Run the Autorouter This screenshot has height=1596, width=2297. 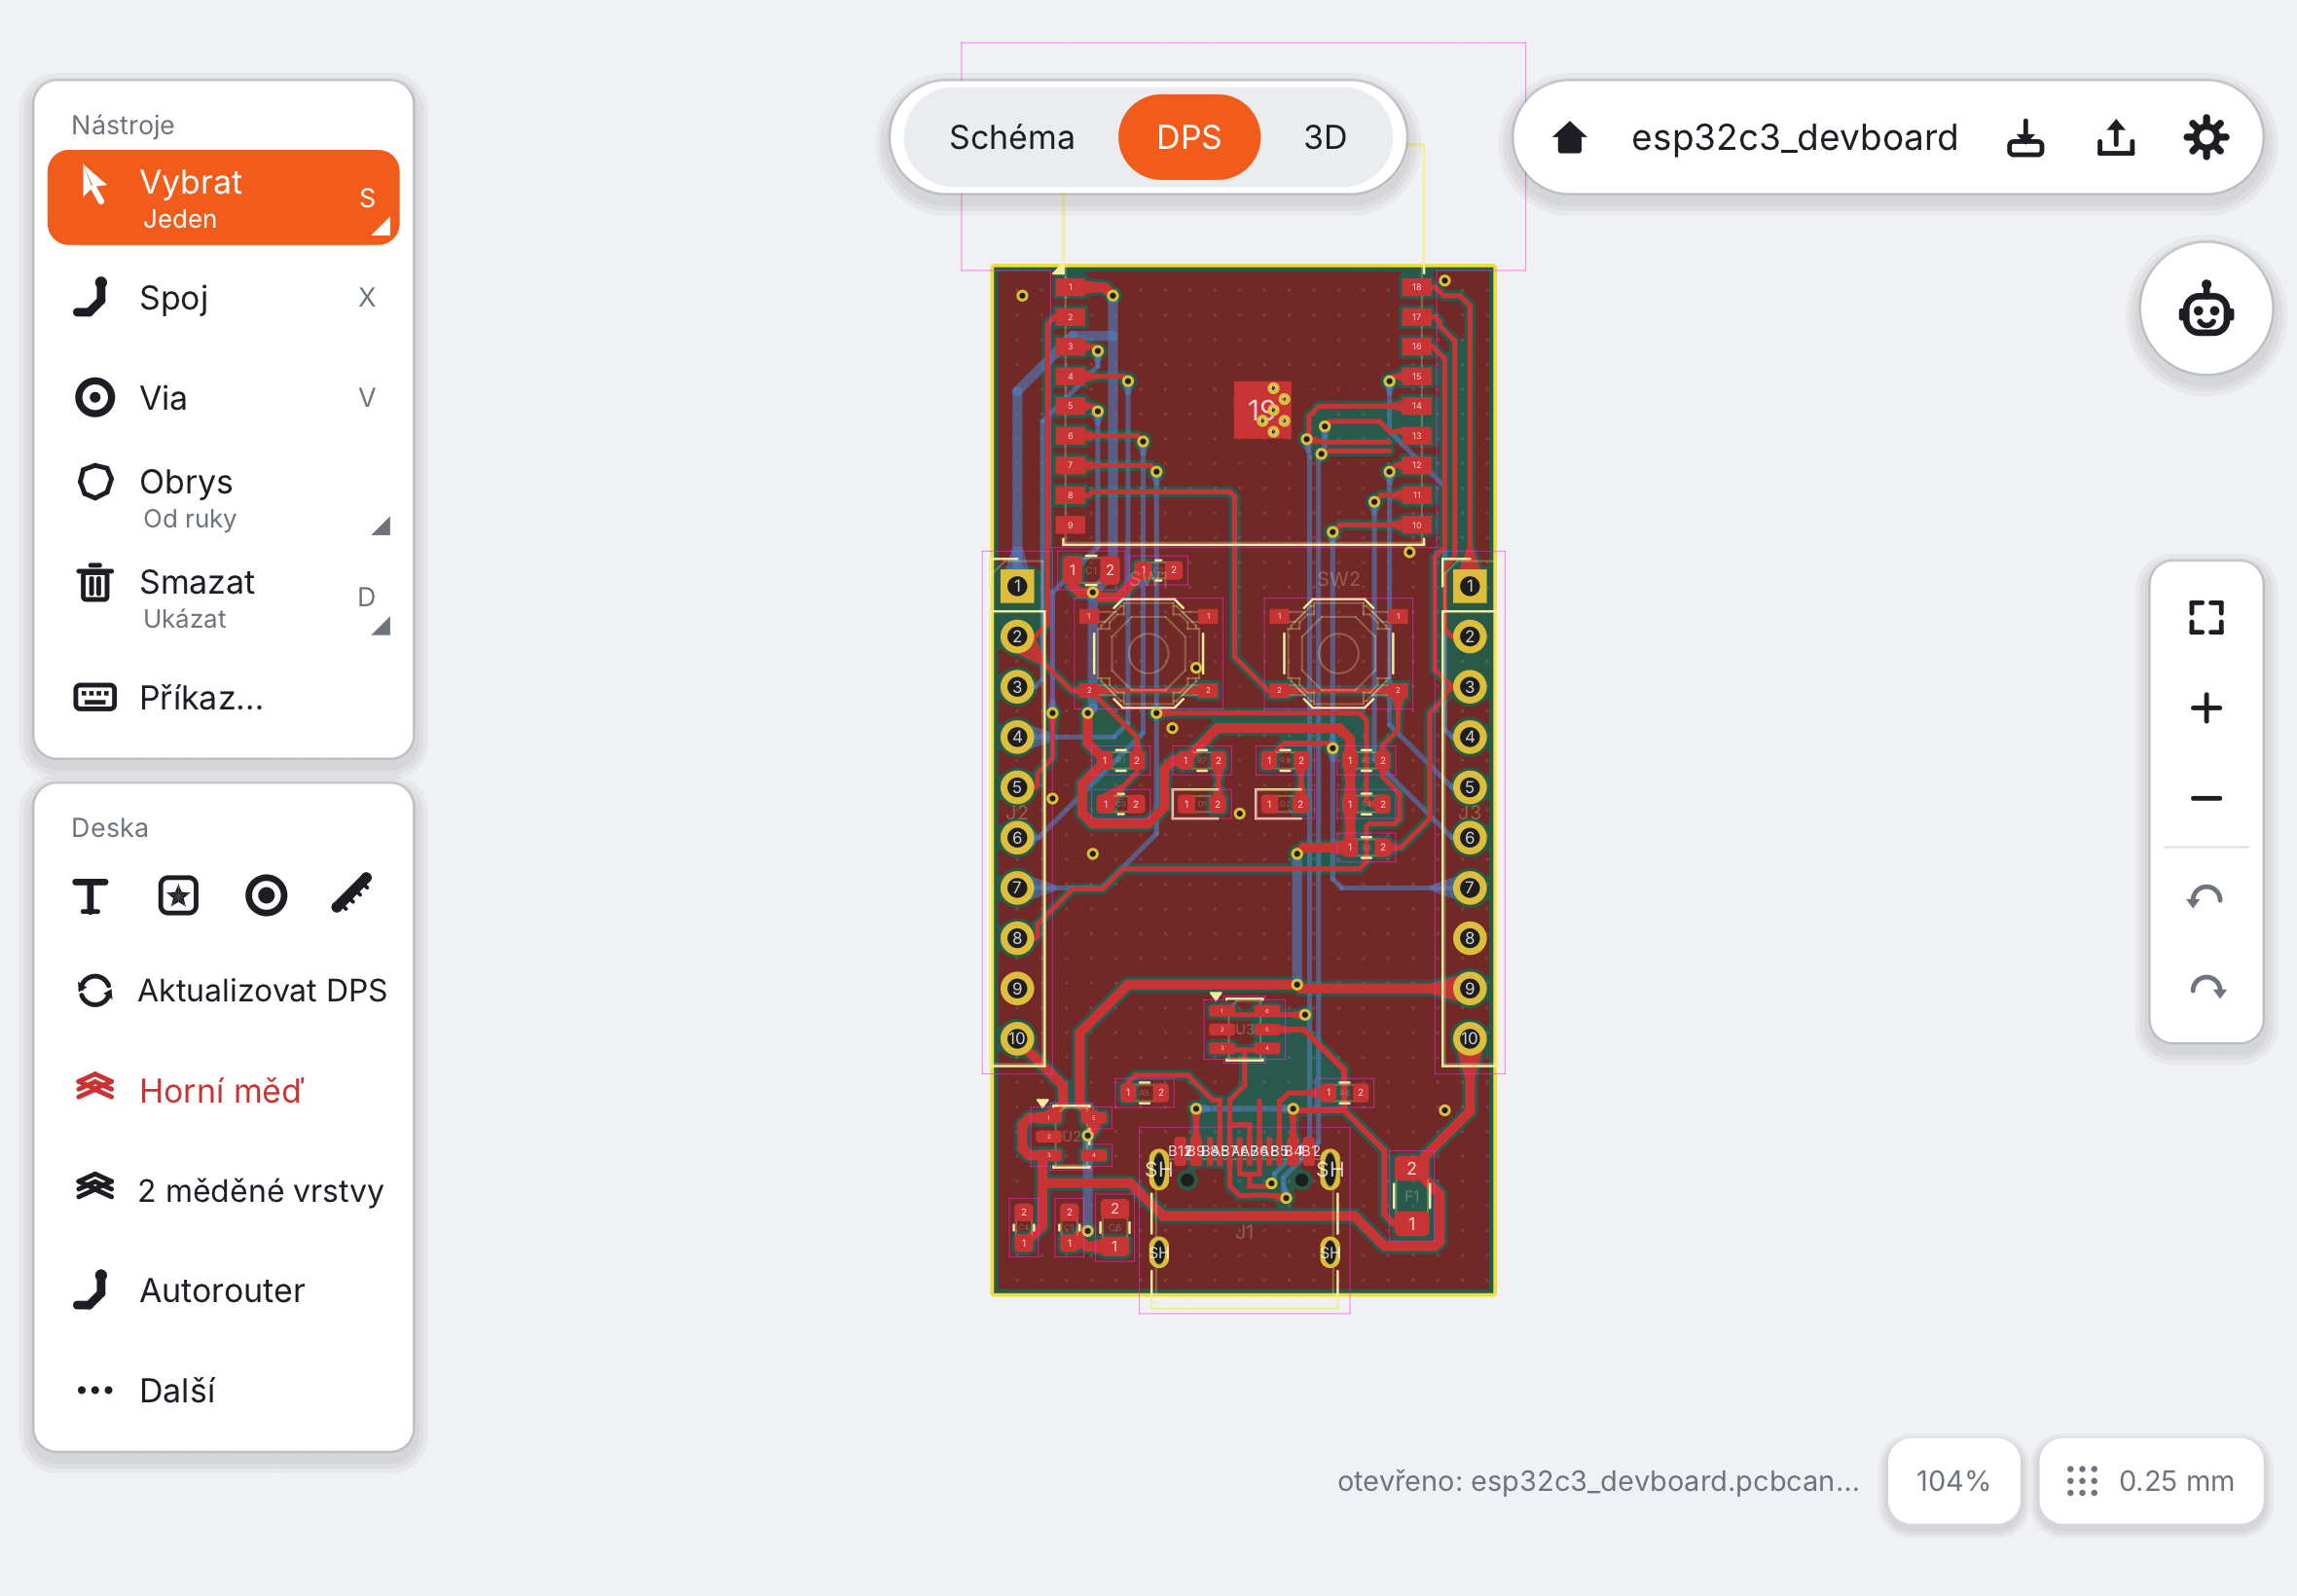click(223, 1290)
